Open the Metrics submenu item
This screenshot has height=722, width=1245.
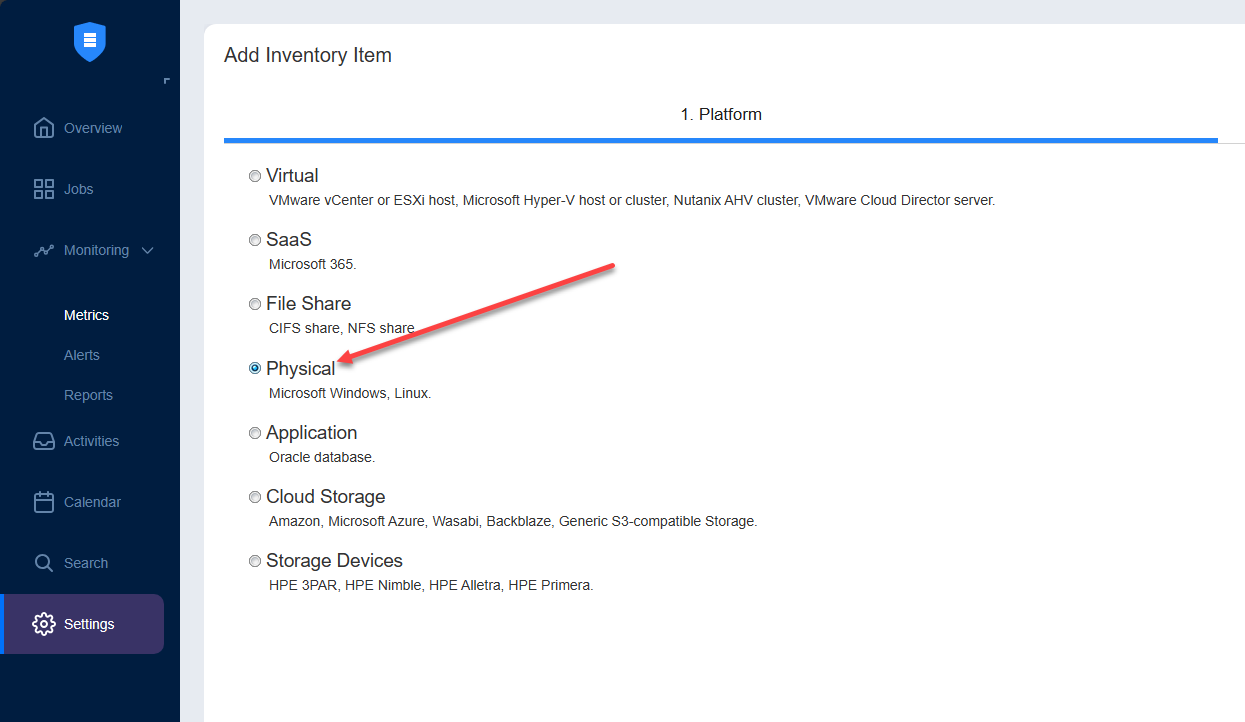pos(86,315)
